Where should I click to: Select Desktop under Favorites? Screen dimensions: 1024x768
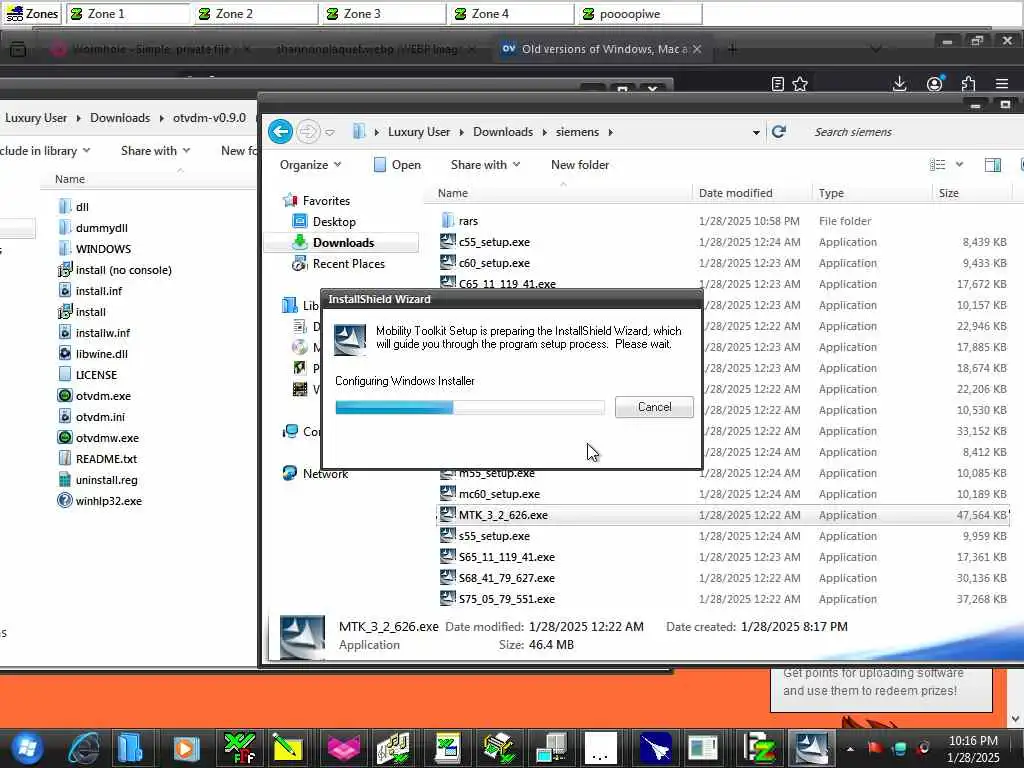coord(334,221)
